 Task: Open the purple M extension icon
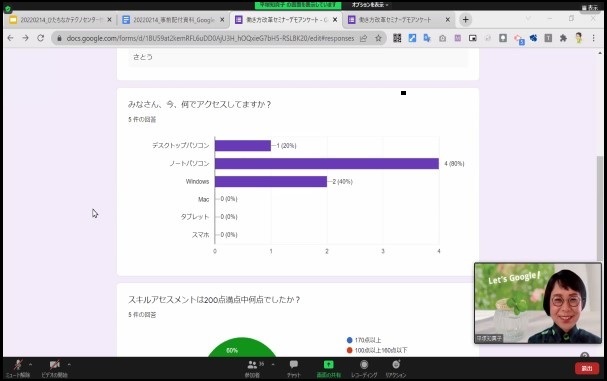tap(458, 38)
